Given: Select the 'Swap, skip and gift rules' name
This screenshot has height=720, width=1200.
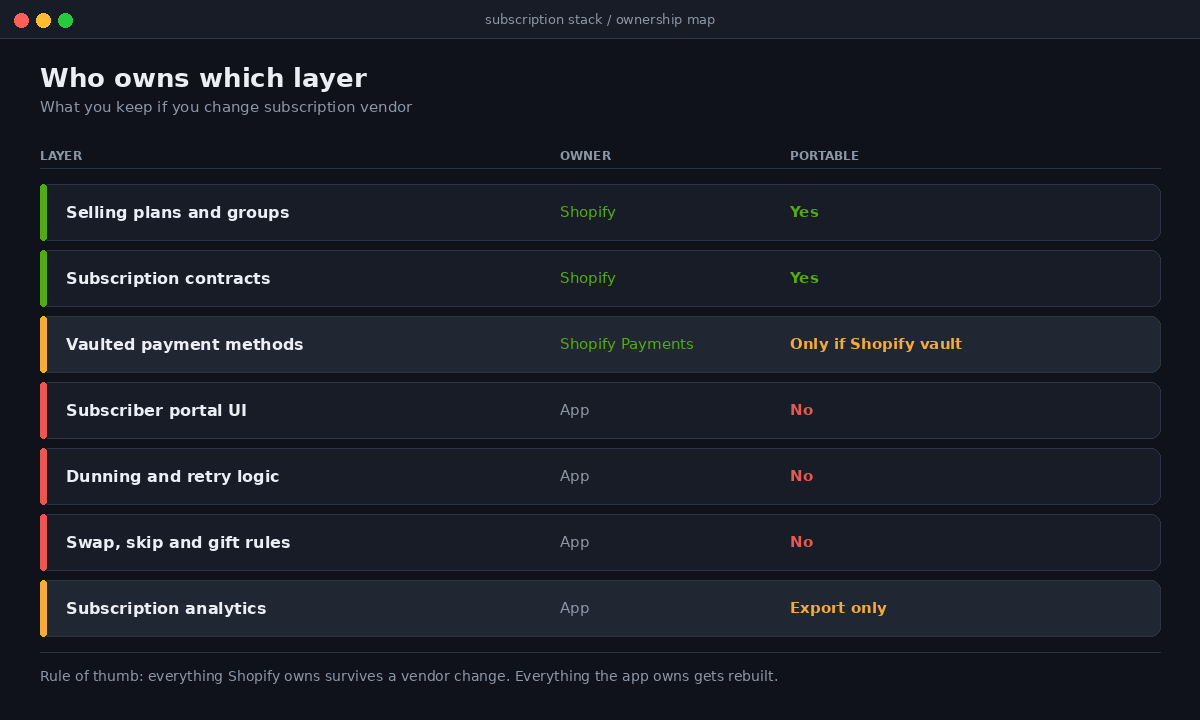Looking at the screenshot, I should [x=178, y=542].
